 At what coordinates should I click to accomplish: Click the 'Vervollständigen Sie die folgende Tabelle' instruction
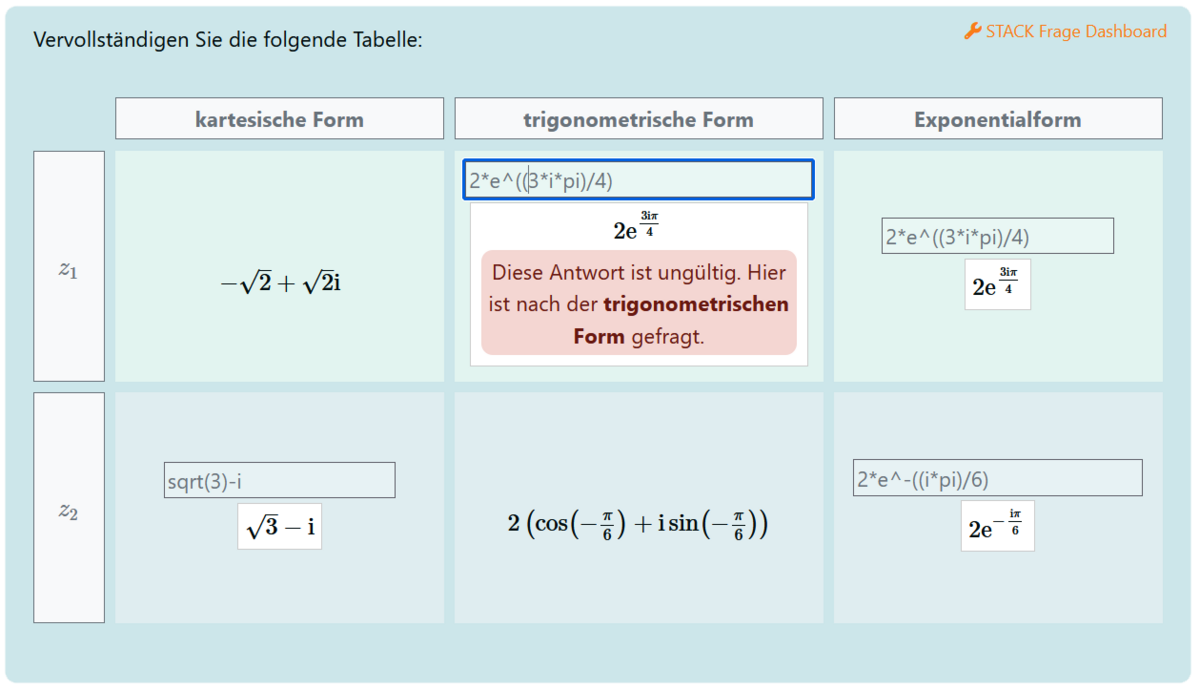[x=228, y=40]
